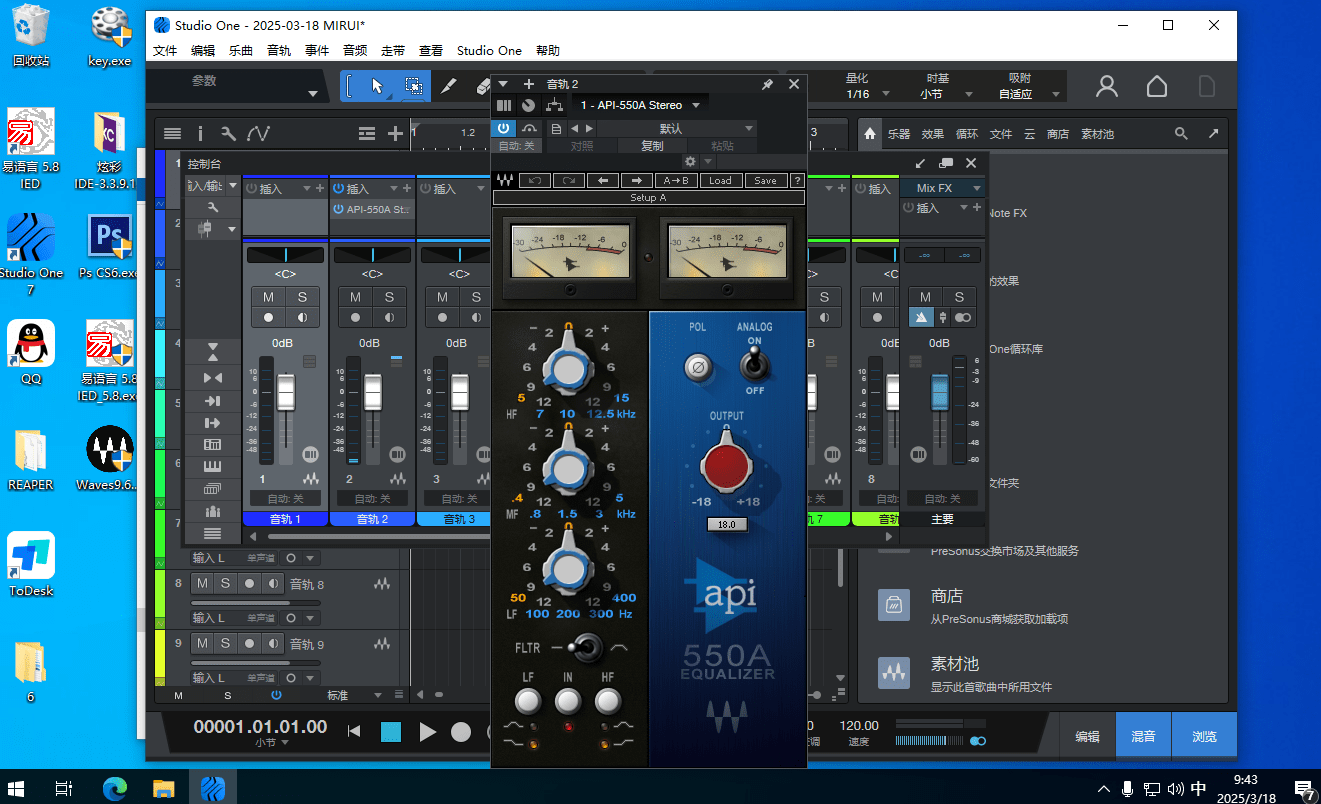Detach the console window
The width and height of the screenshot is (1321, 804).
(921, 162)
